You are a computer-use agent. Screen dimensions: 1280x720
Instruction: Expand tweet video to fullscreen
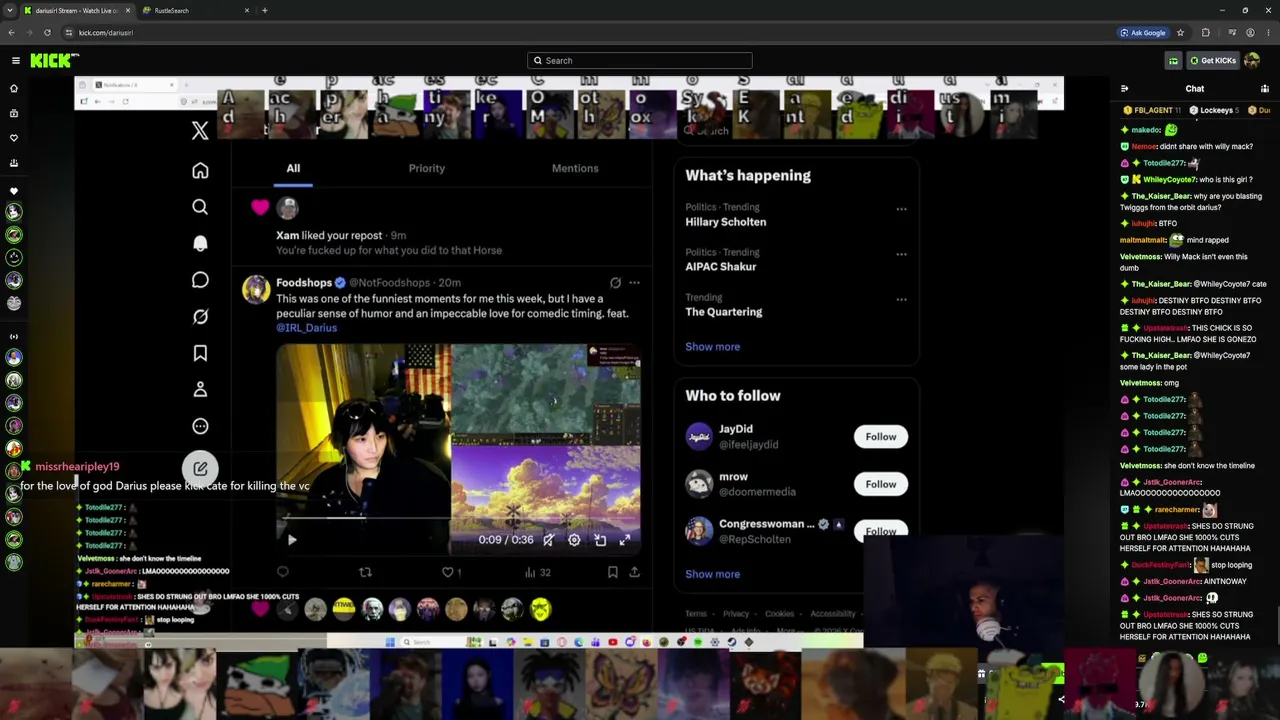click(x=625, y=540)
